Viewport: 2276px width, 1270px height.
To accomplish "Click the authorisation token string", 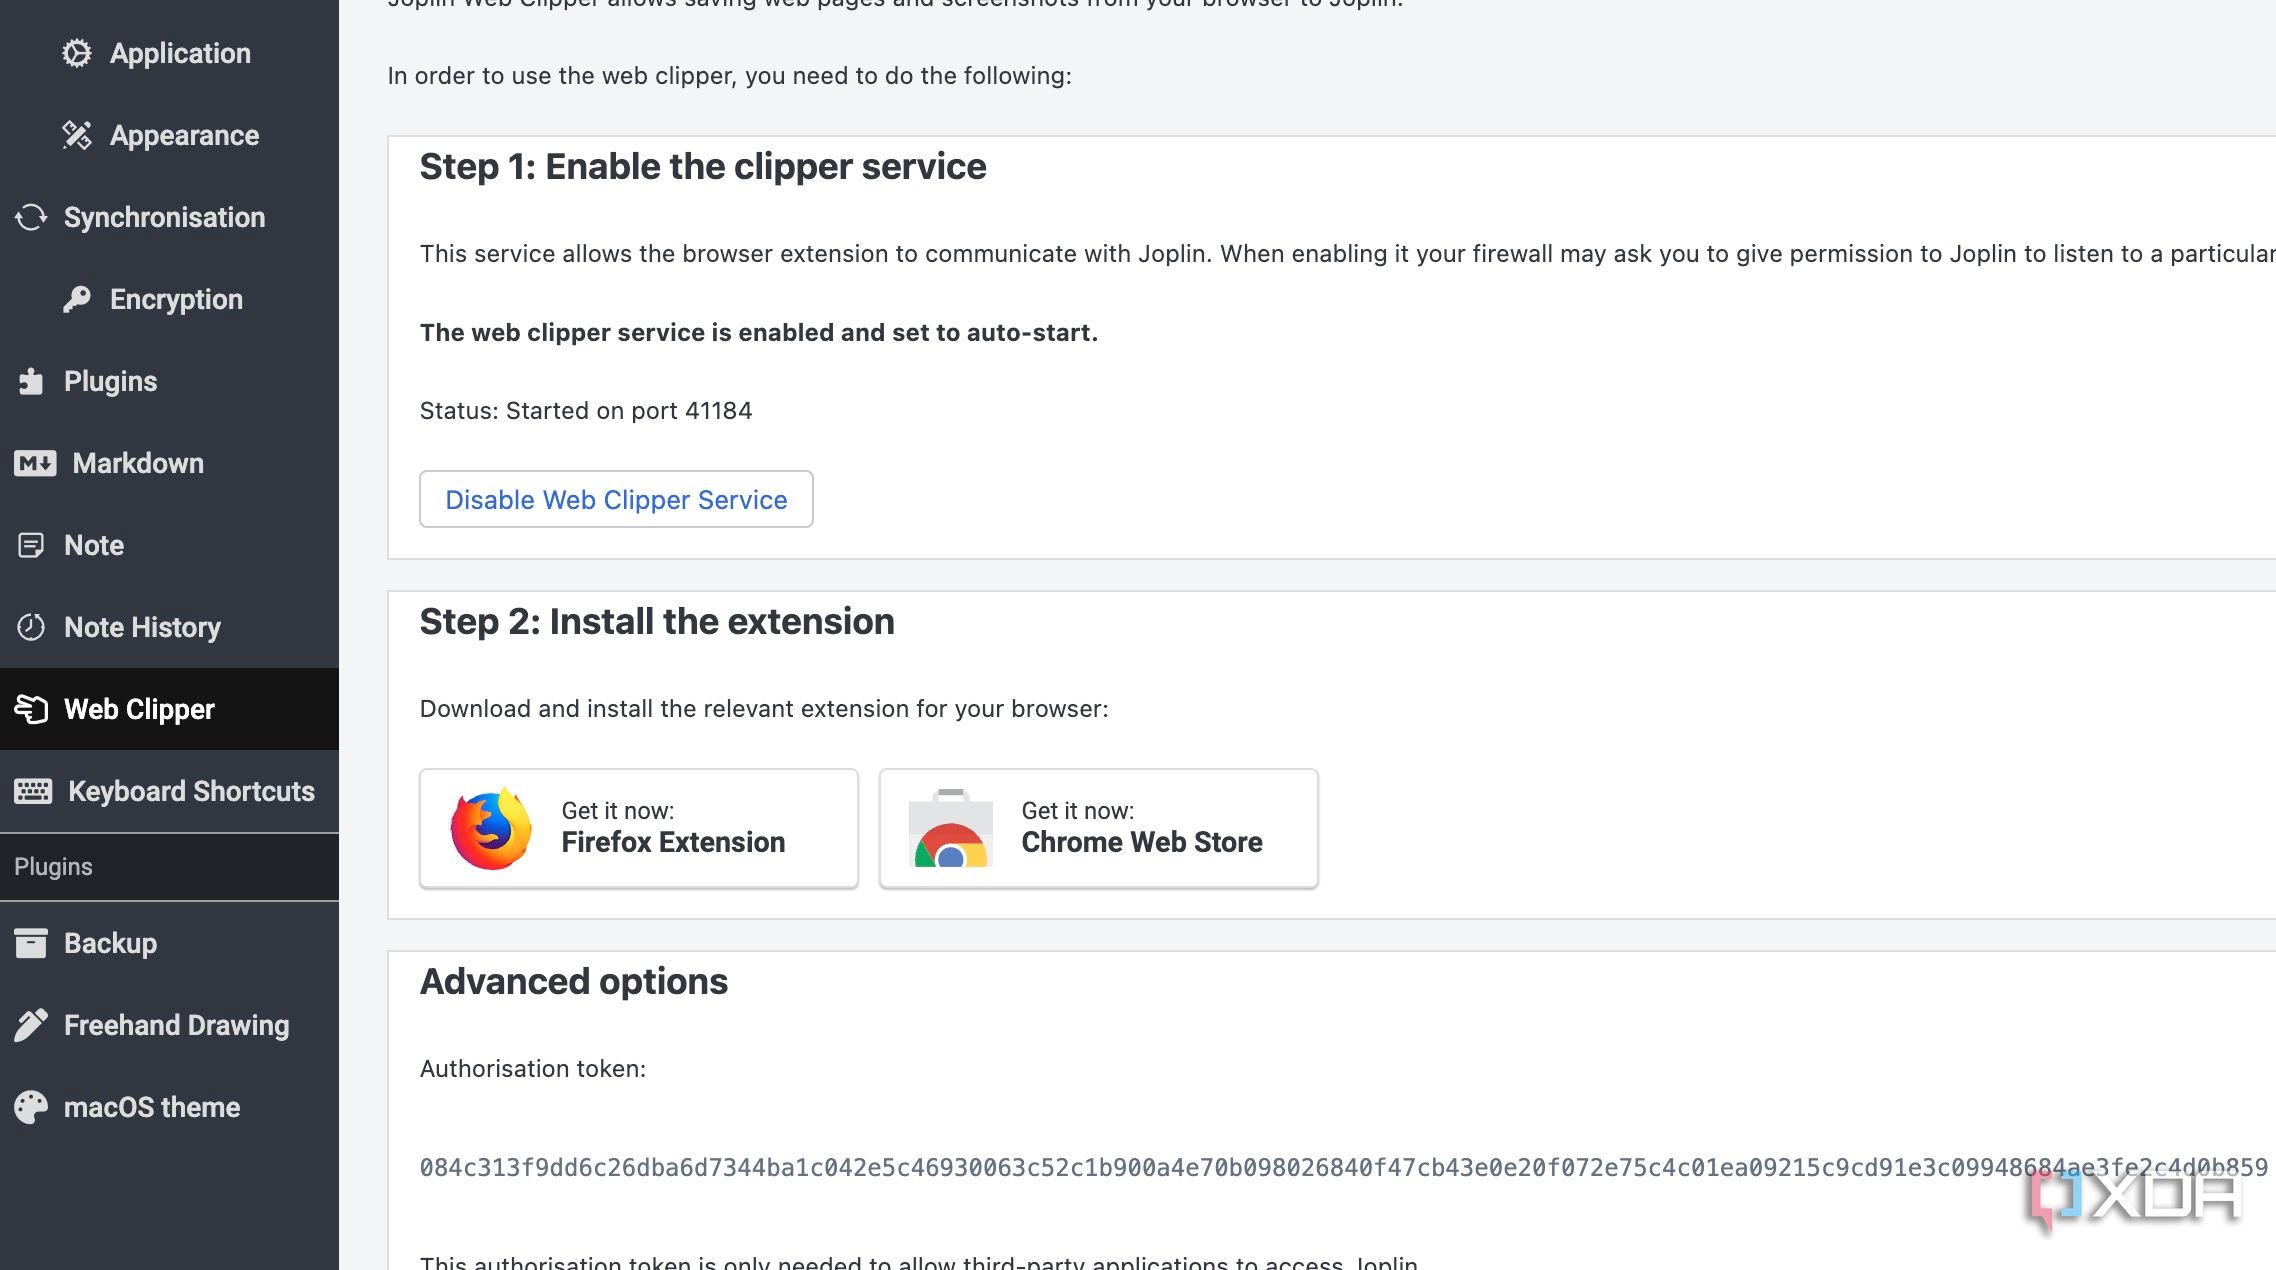I will tap(1344, 1167).
